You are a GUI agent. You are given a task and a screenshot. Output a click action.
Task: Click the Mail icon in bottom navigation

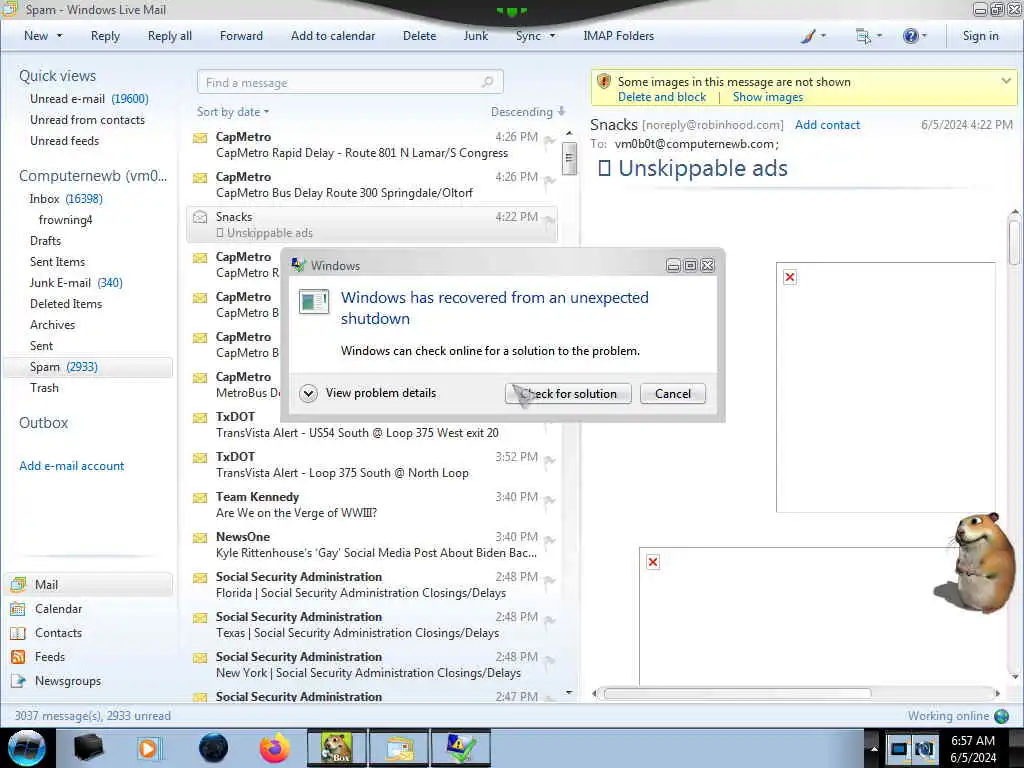point(18,584)
